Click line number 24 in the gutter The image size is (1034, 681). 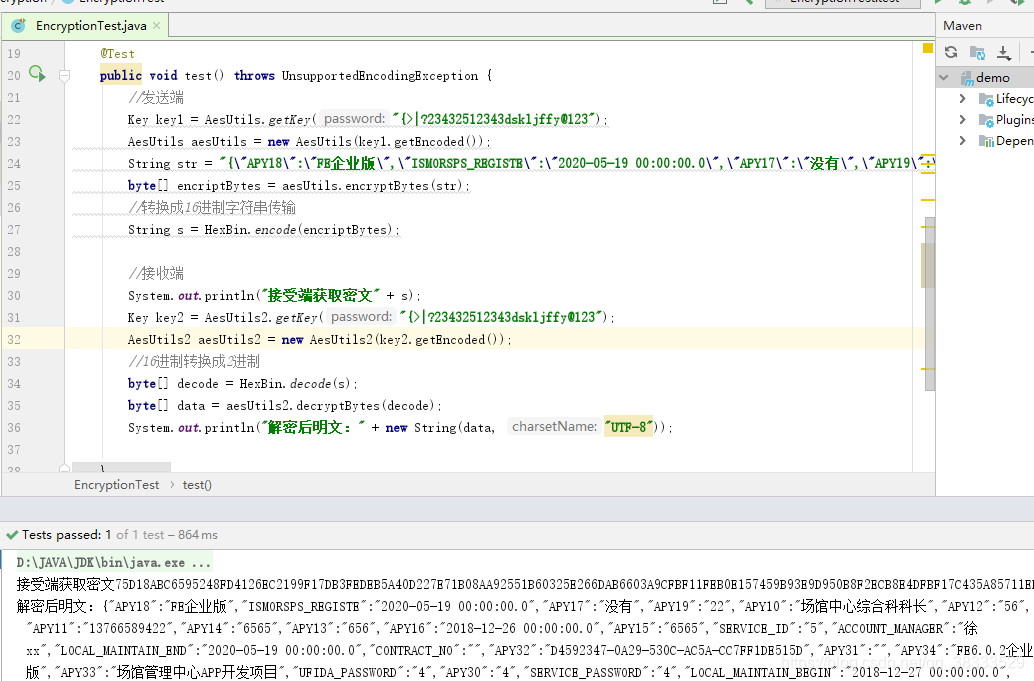[14, 163]
